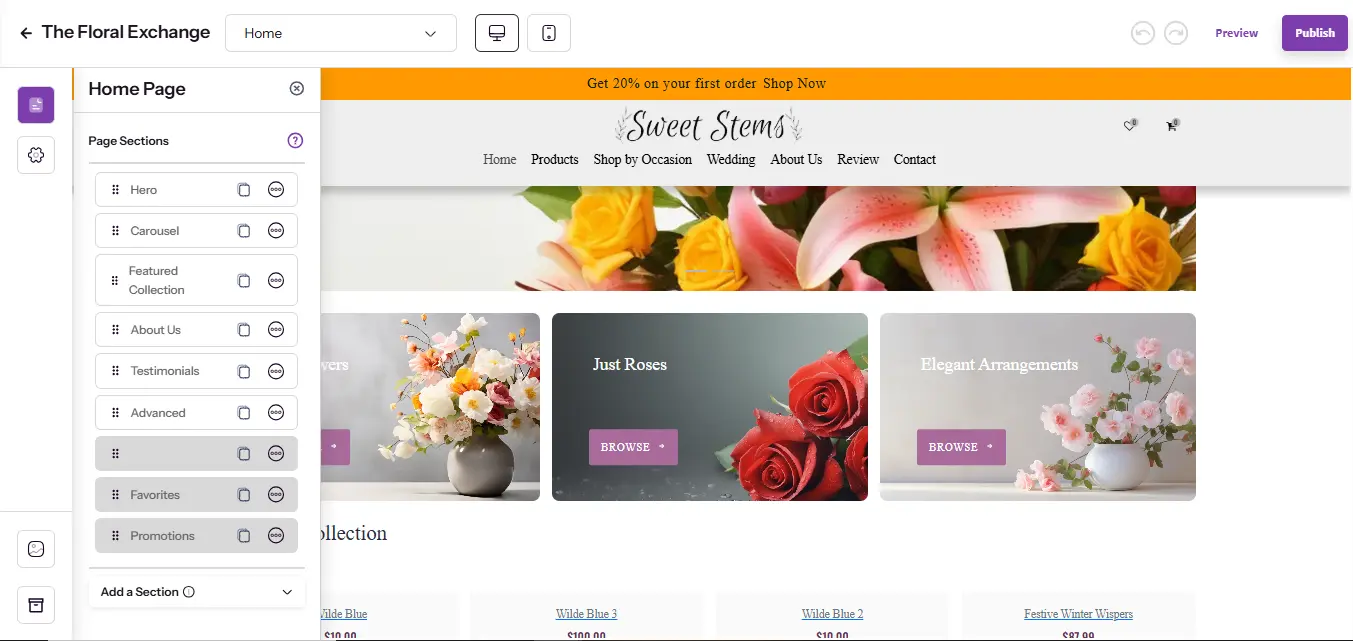
Task: Go back using the arrow beside The Floral Exchange
Action: tap(26, 33)
